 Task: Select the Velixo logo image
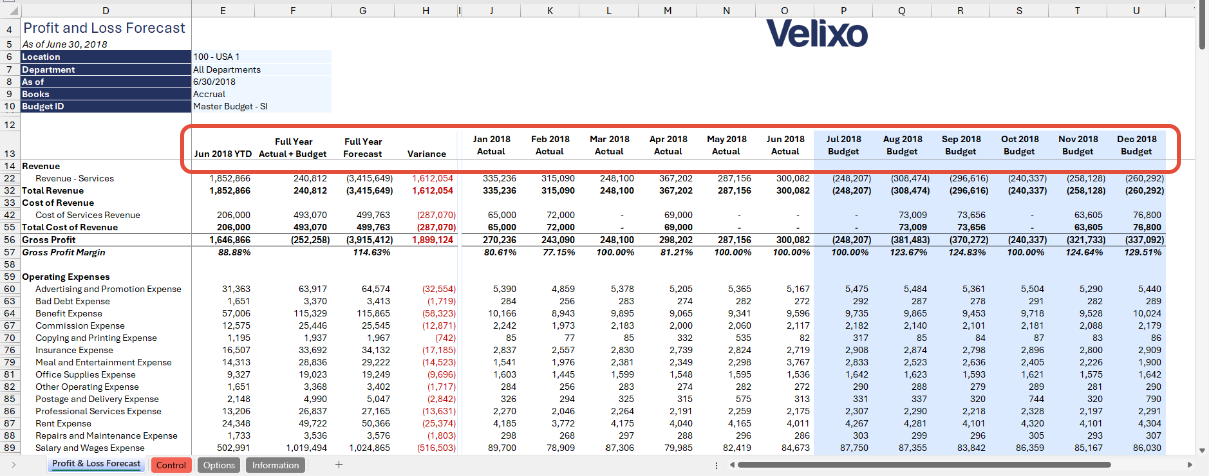coord(817,34)
